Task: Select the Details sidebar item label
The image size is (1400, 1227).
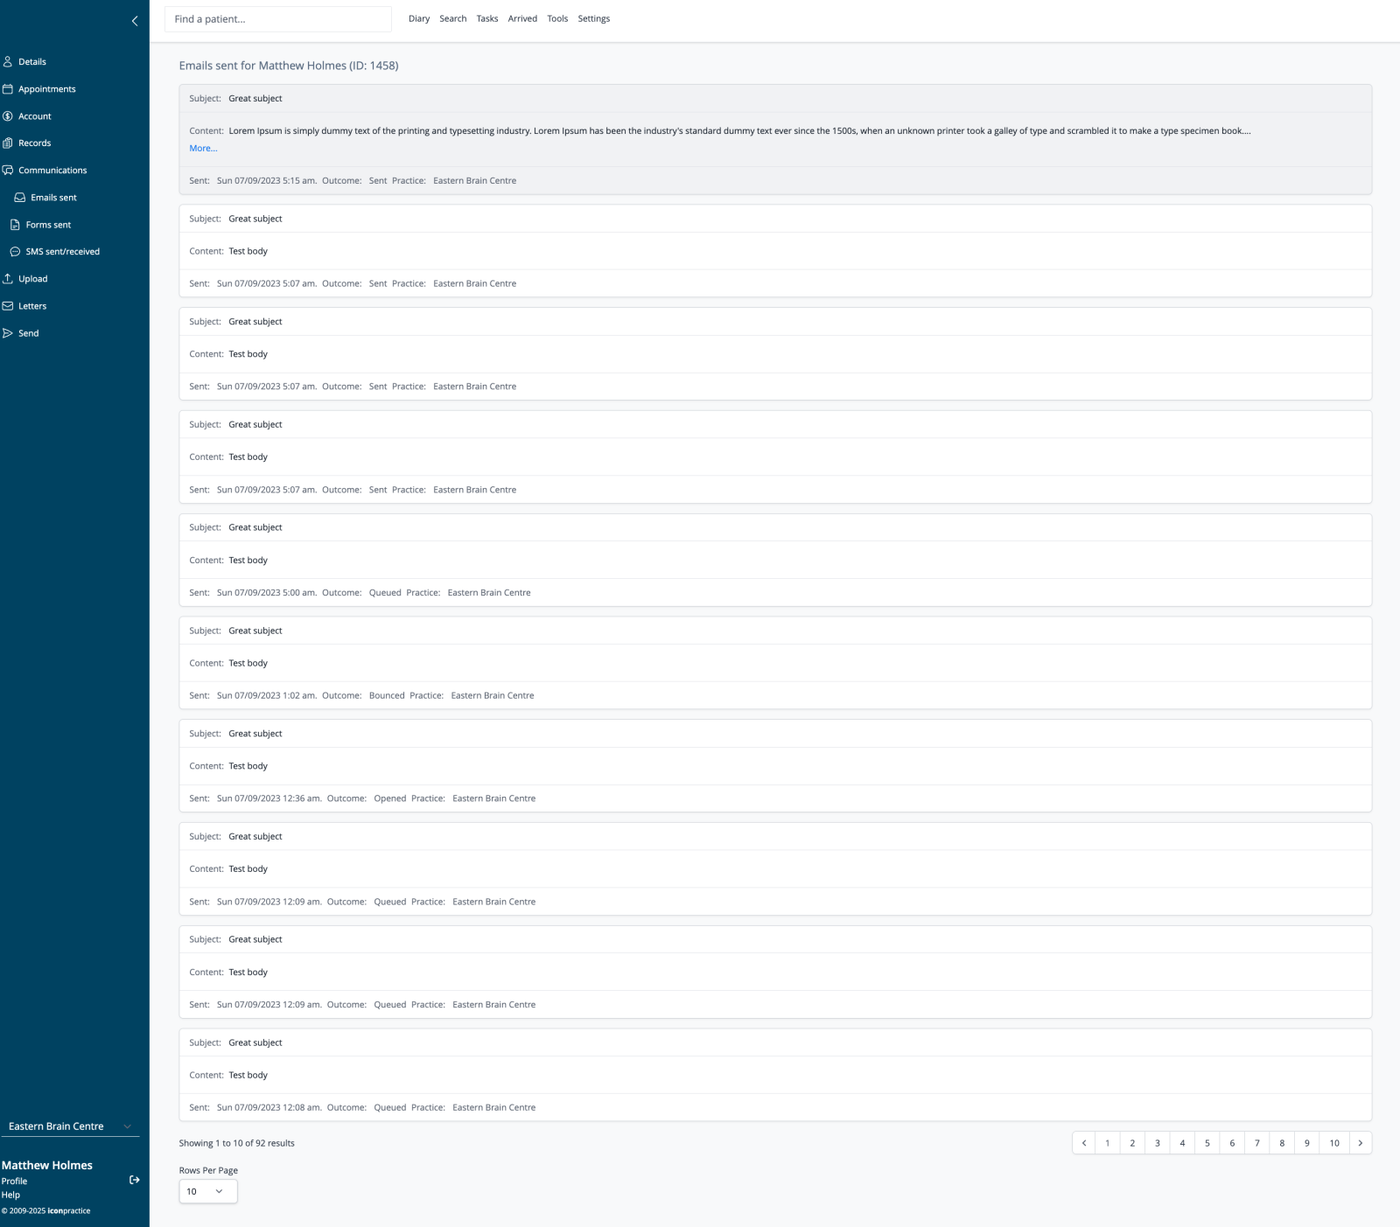Action: click(x=32, y=62)
